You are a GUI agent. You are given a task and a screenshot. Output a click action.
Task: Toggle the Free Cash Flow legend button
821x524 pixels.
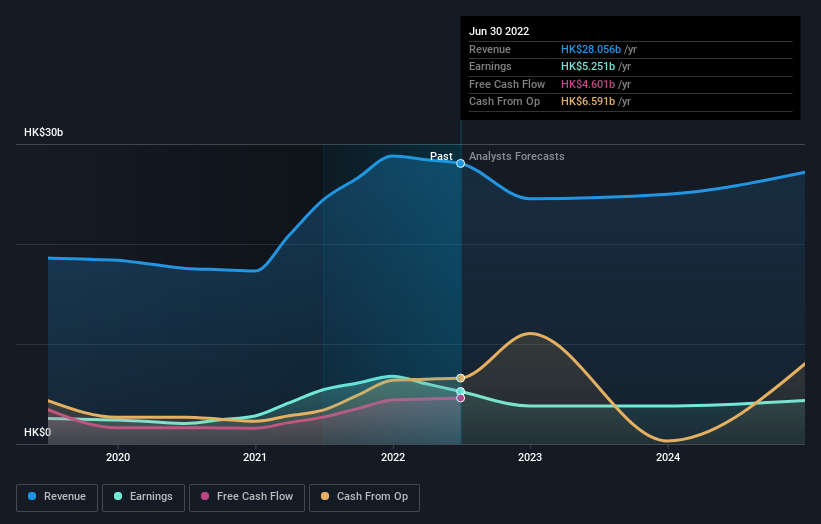click(247, 497)
